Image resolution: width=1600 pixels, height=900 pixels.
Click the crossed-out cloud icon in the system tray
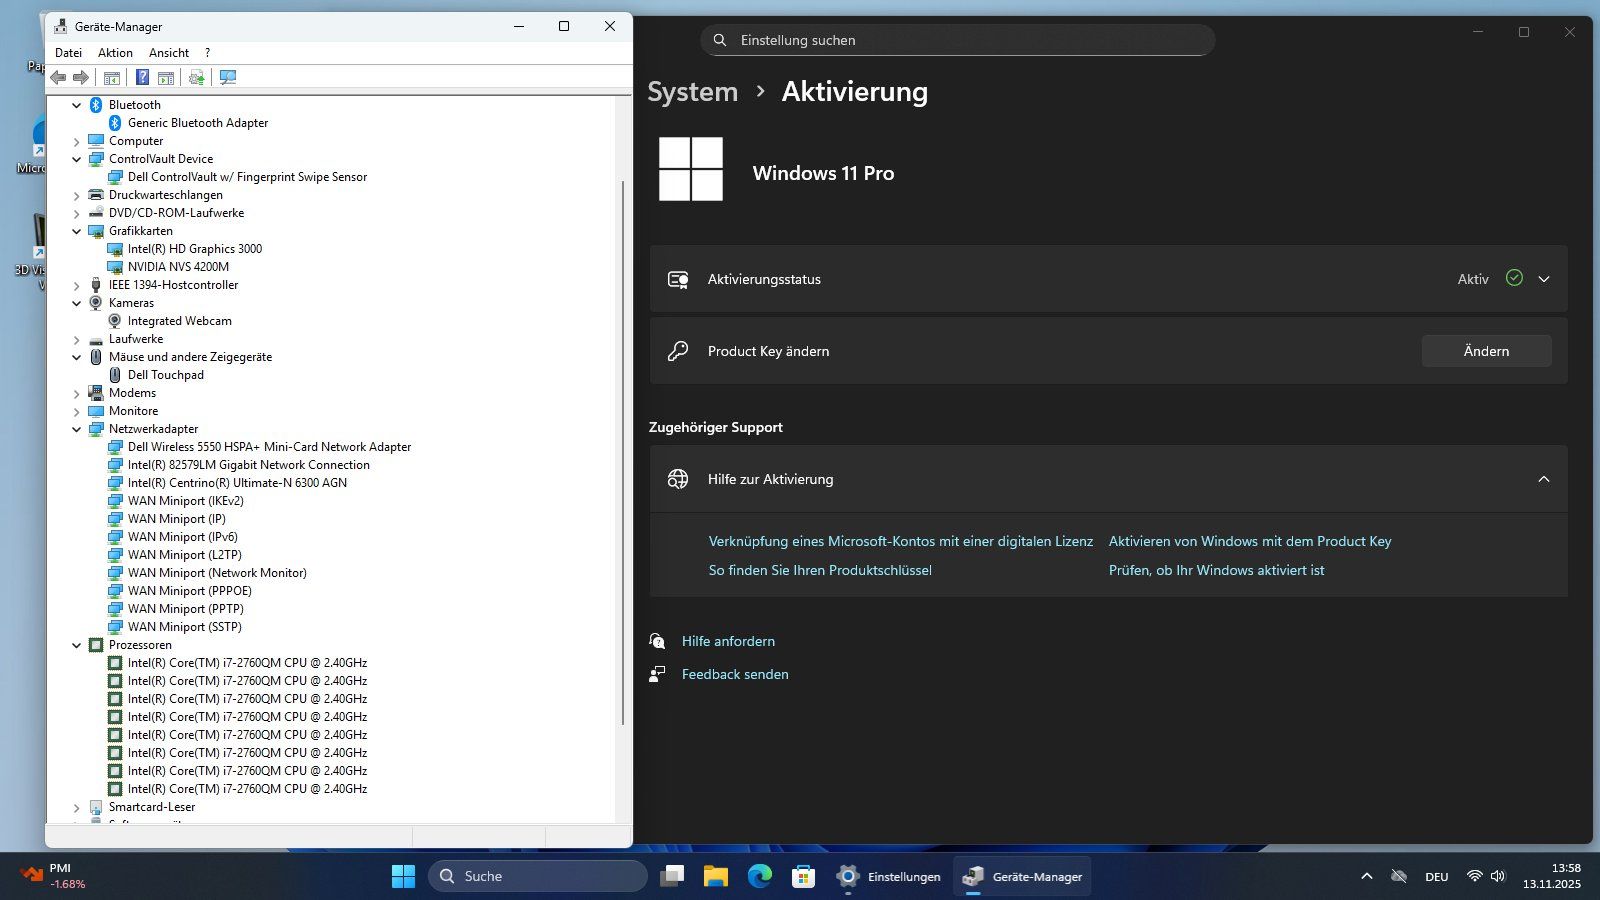pyautogui.click(x=1399, y=876)
